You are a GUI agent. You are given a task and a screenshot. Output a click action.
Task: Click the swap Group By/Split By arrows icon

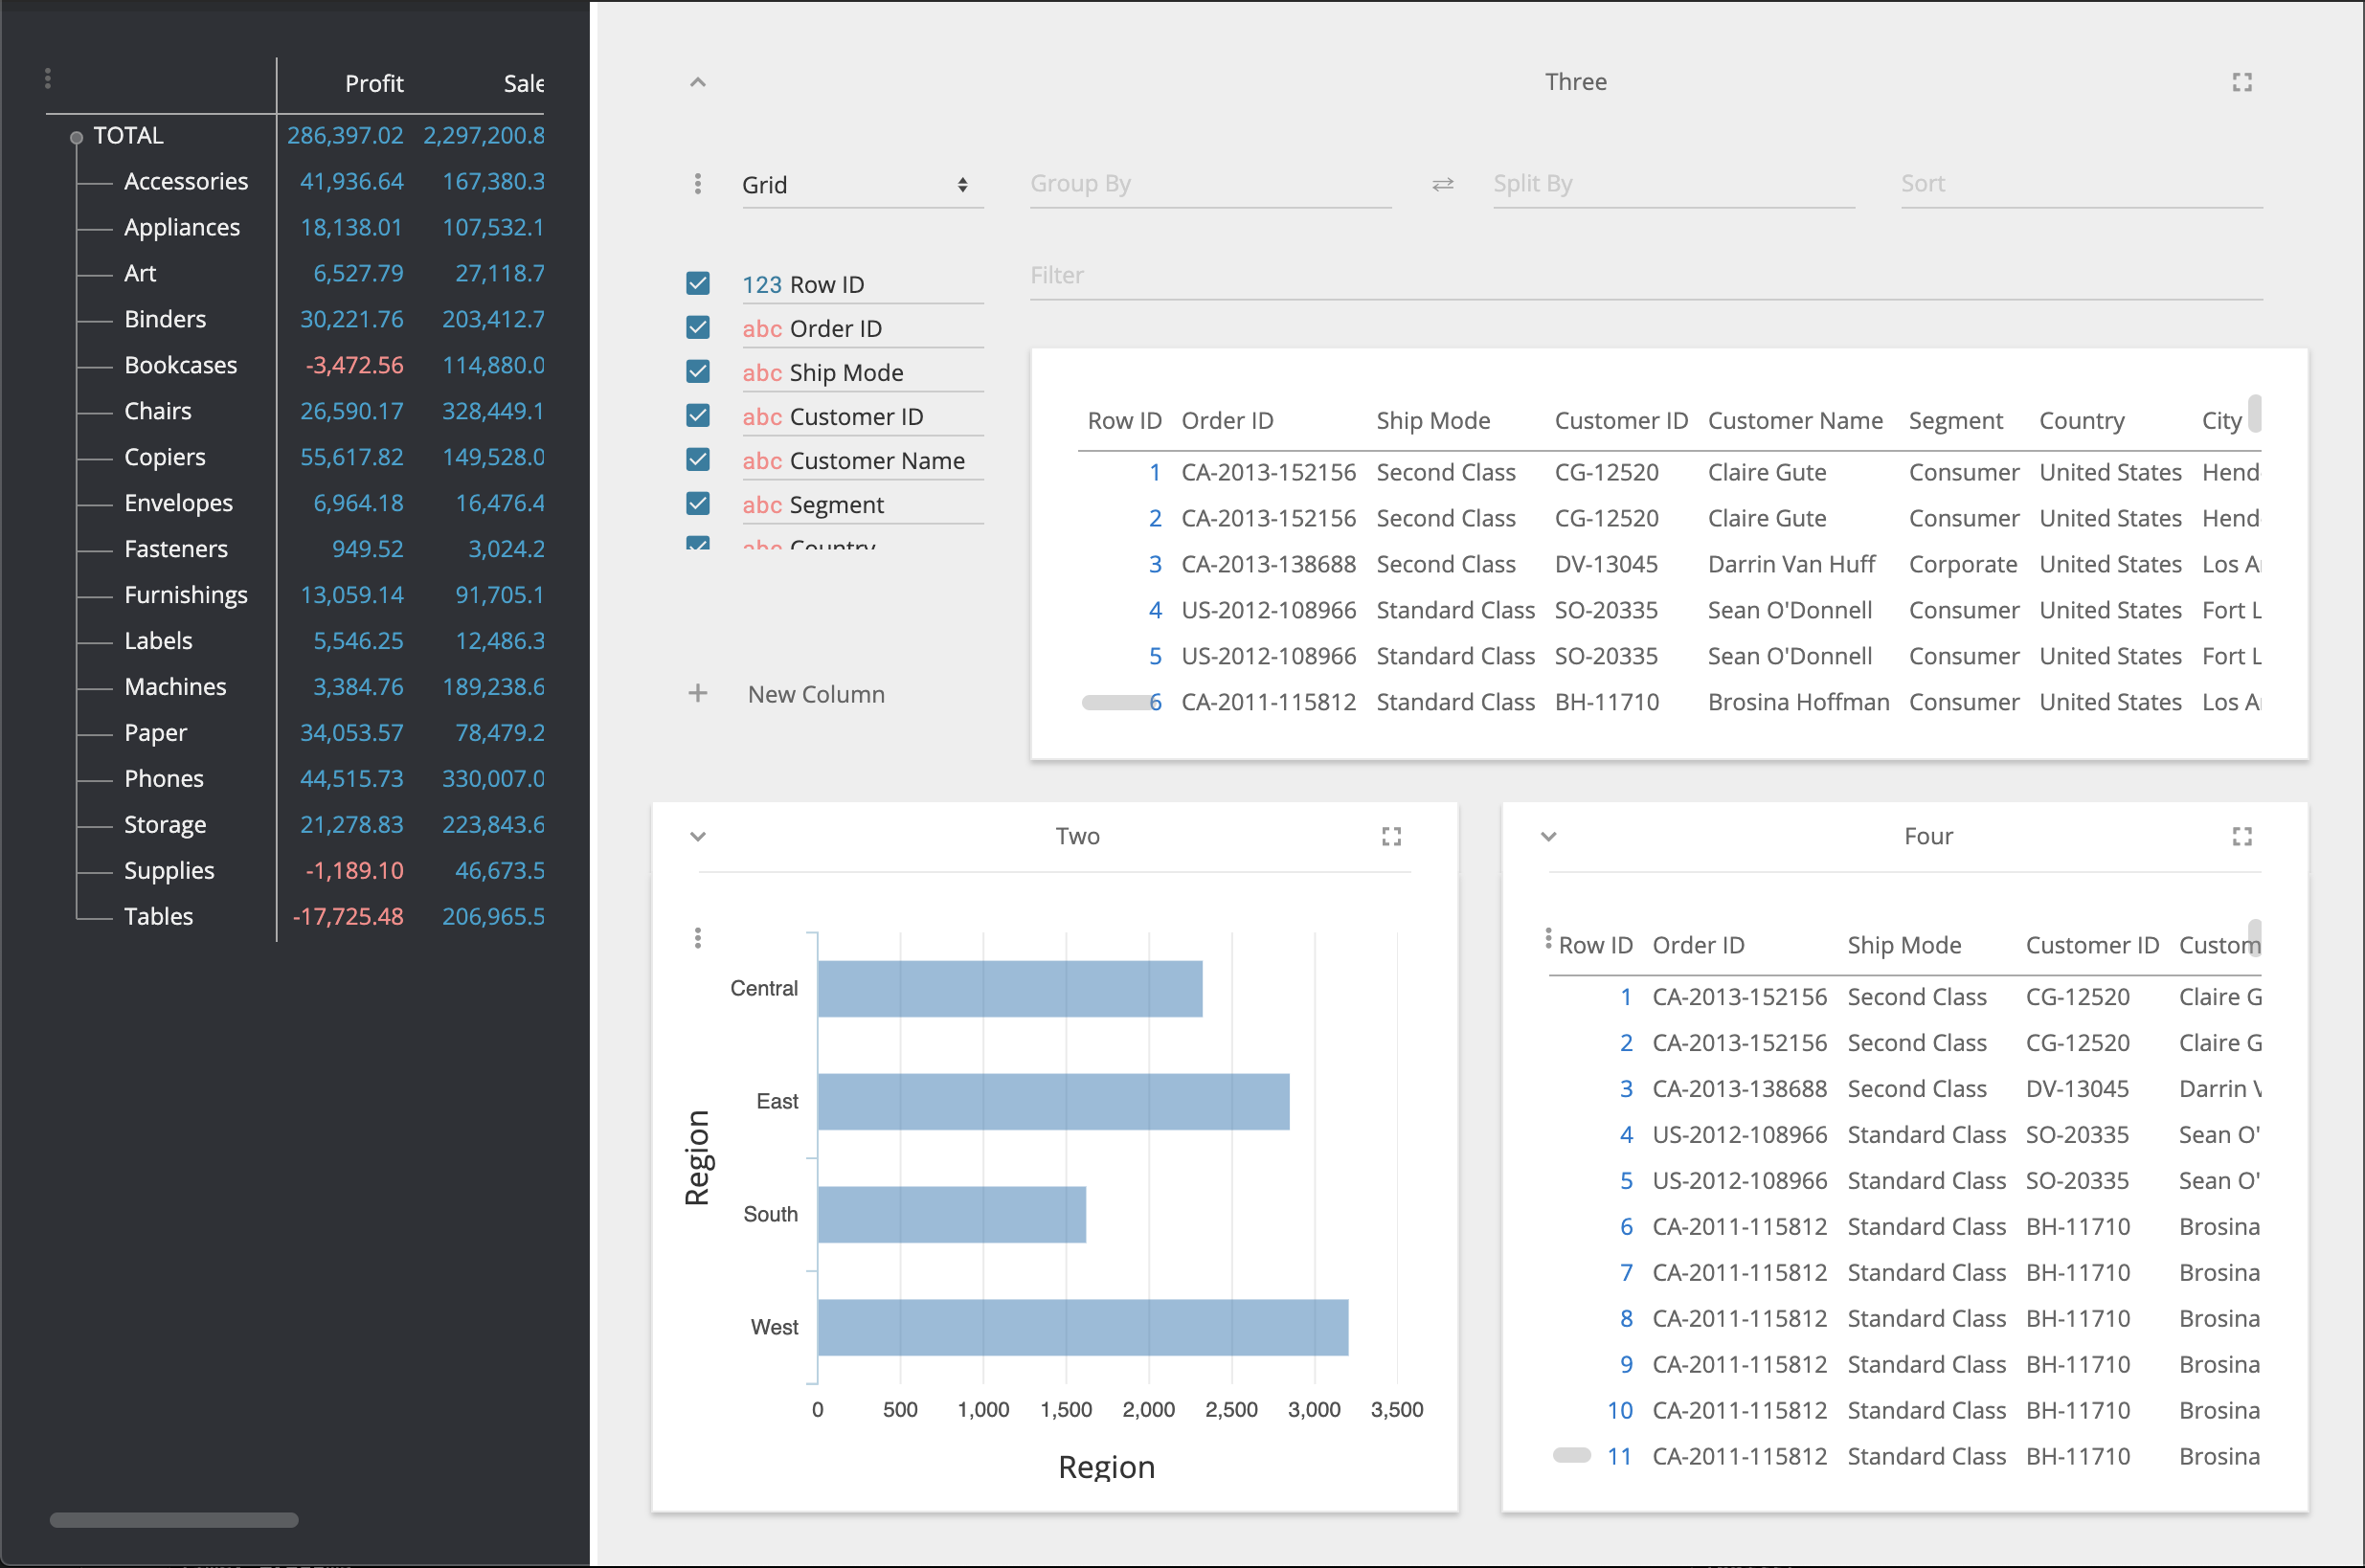(1442, 184)
